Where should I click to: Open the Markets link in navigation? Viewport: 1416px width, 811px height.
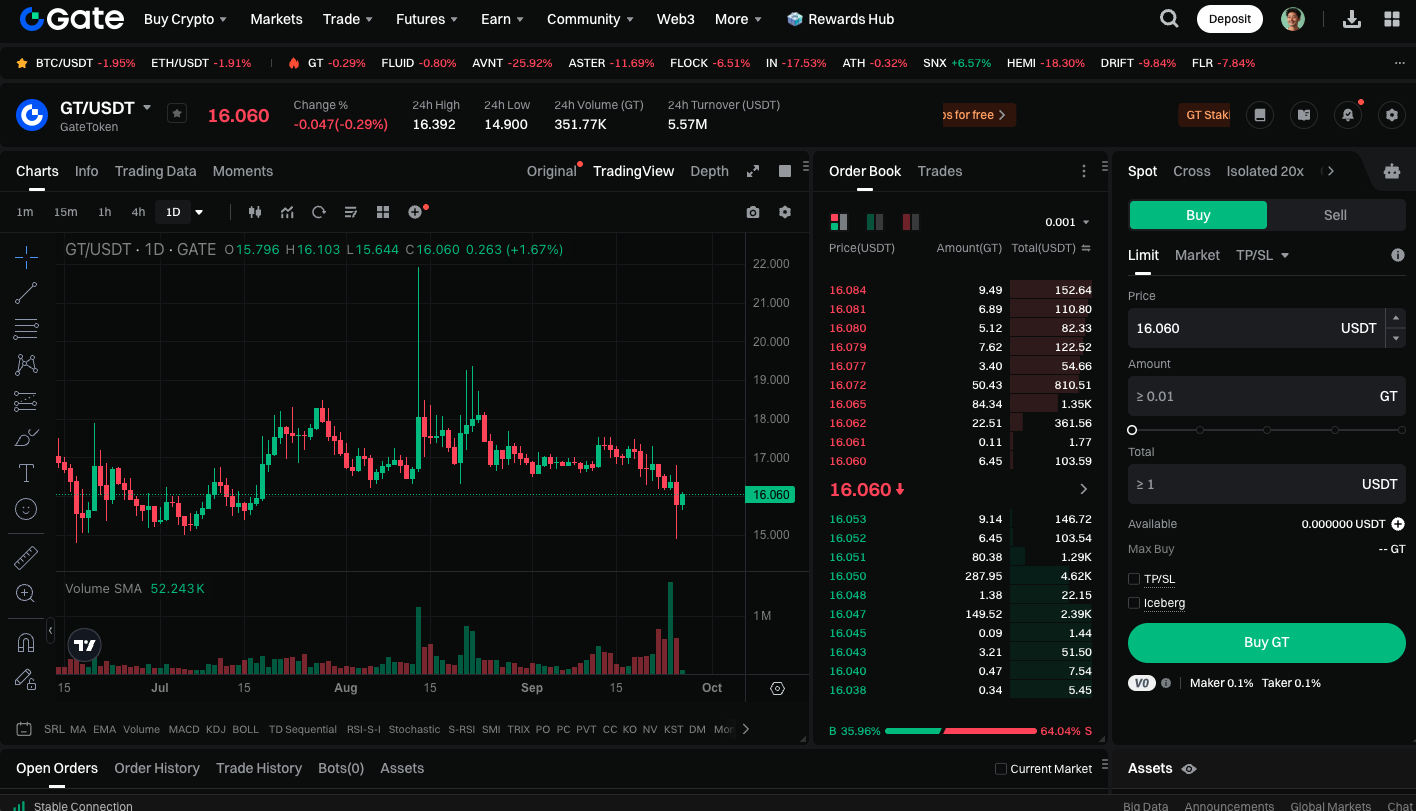(276, 19)
